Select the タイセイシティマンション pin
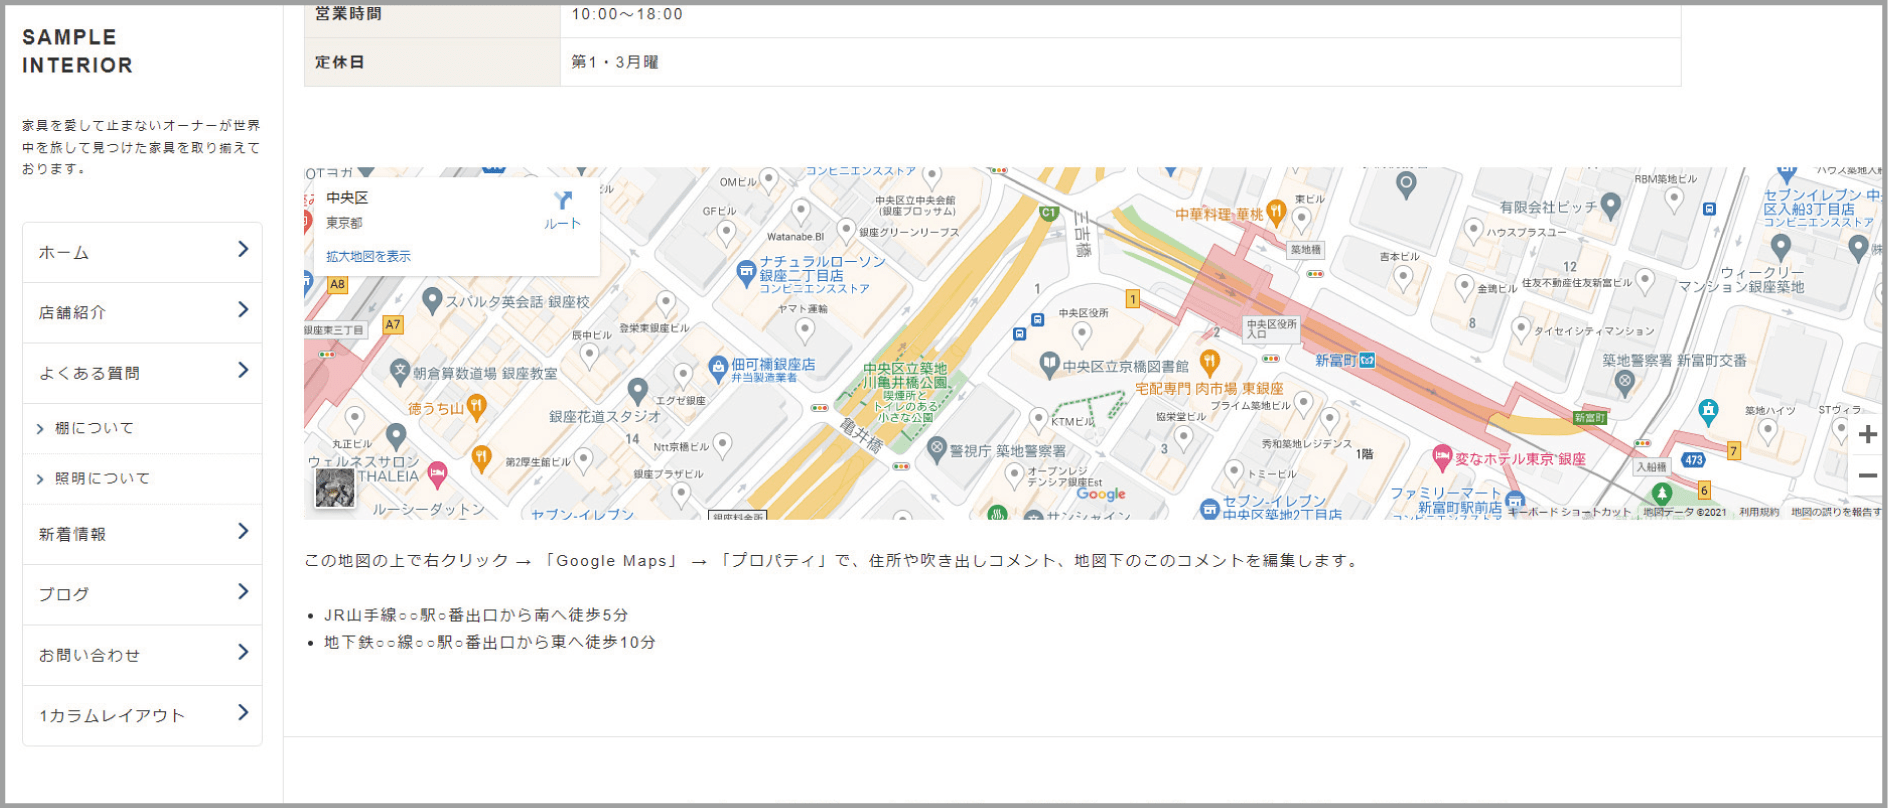The width and height of the screenshot is (1888, 808). click(x=1521, y=328)
